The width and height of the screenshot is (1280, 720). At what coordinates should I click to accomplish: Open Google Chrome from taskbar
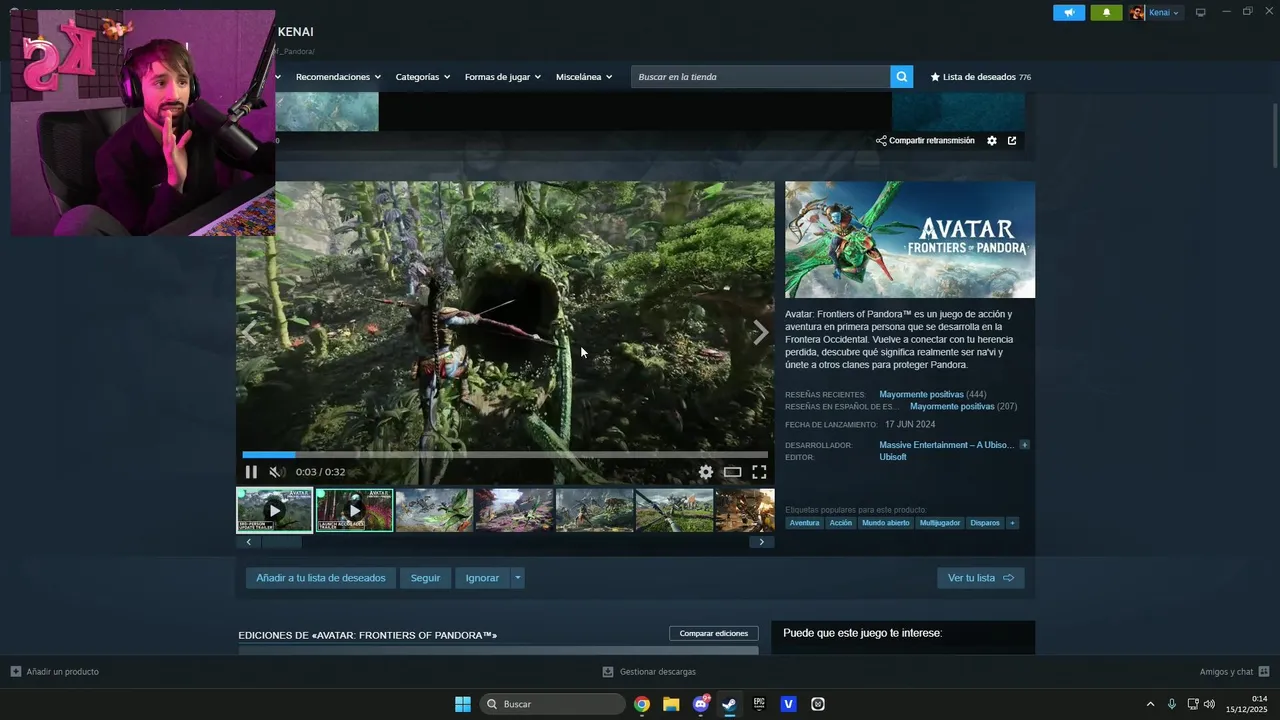coord(642,704)
